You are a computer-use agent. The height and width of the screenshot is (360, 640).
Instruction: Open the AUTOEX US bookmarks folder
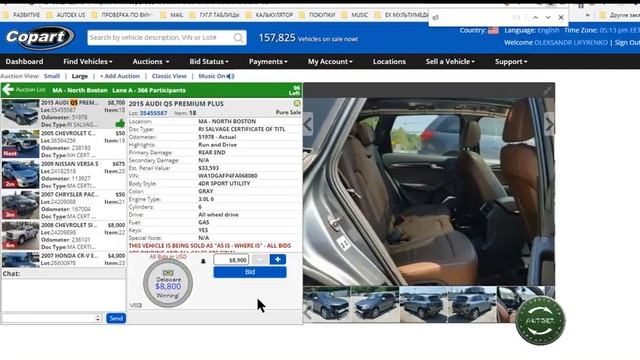point(66,15)
